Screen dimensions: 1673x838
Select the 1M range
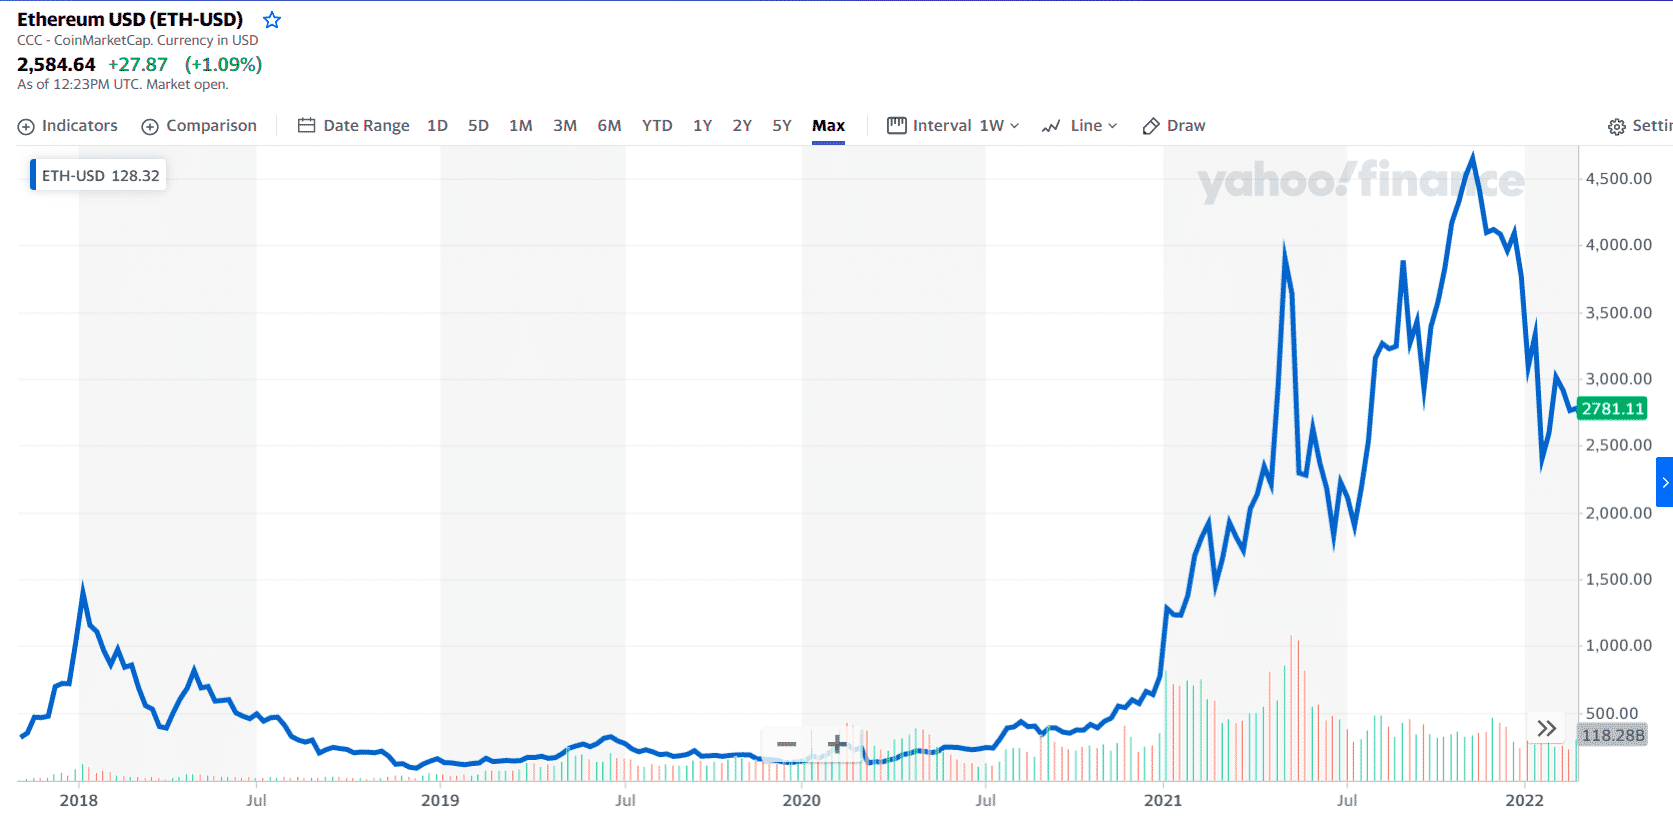[x=520, y=126]
